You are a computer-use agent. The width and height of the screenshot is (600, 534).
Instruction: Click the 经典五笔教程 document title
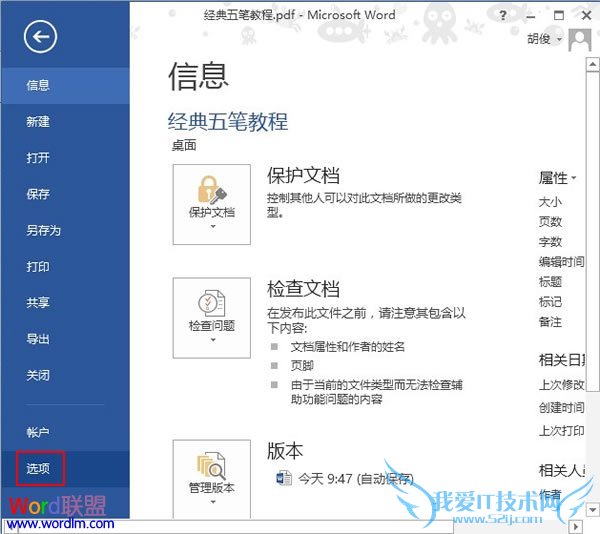click(x=228, y=122)
